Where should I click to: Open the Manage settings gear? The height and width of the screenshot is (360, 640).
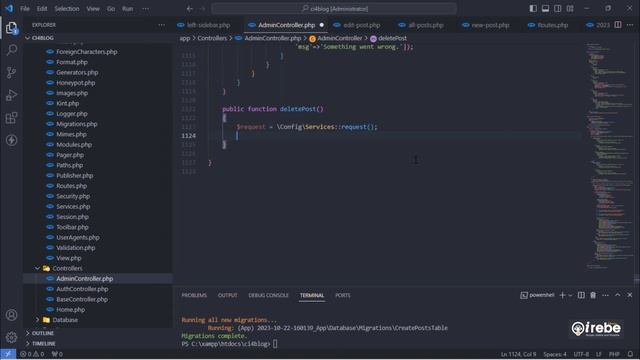11,337
